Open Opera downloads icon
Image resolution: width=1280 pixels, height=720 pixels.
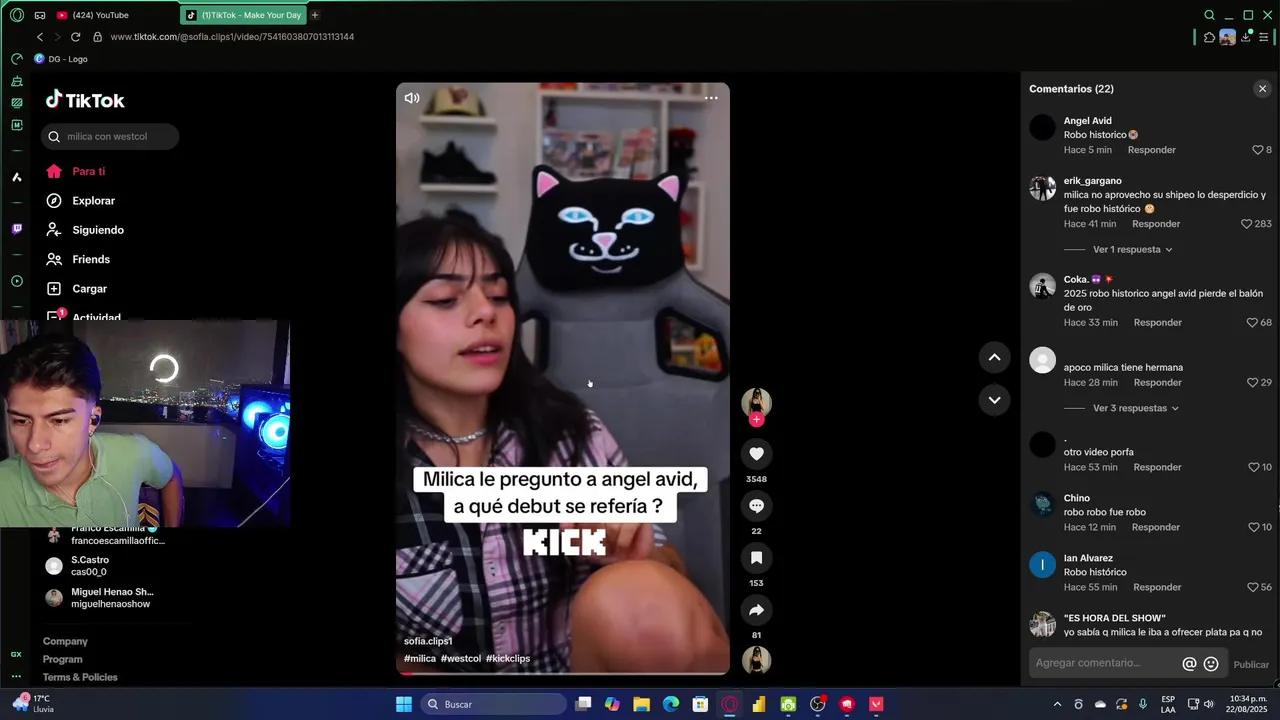click(x=1246, y=37)
